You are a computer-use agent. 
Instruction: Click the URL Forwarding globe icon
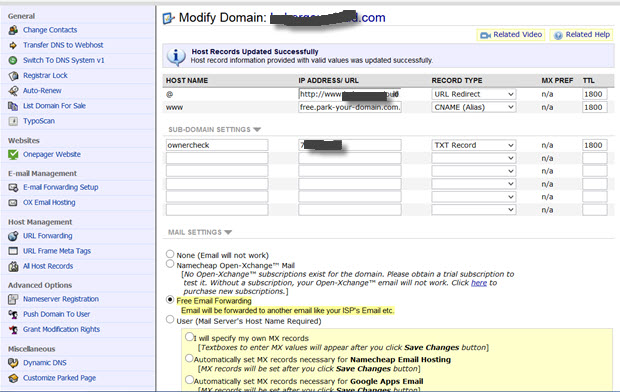13,236
